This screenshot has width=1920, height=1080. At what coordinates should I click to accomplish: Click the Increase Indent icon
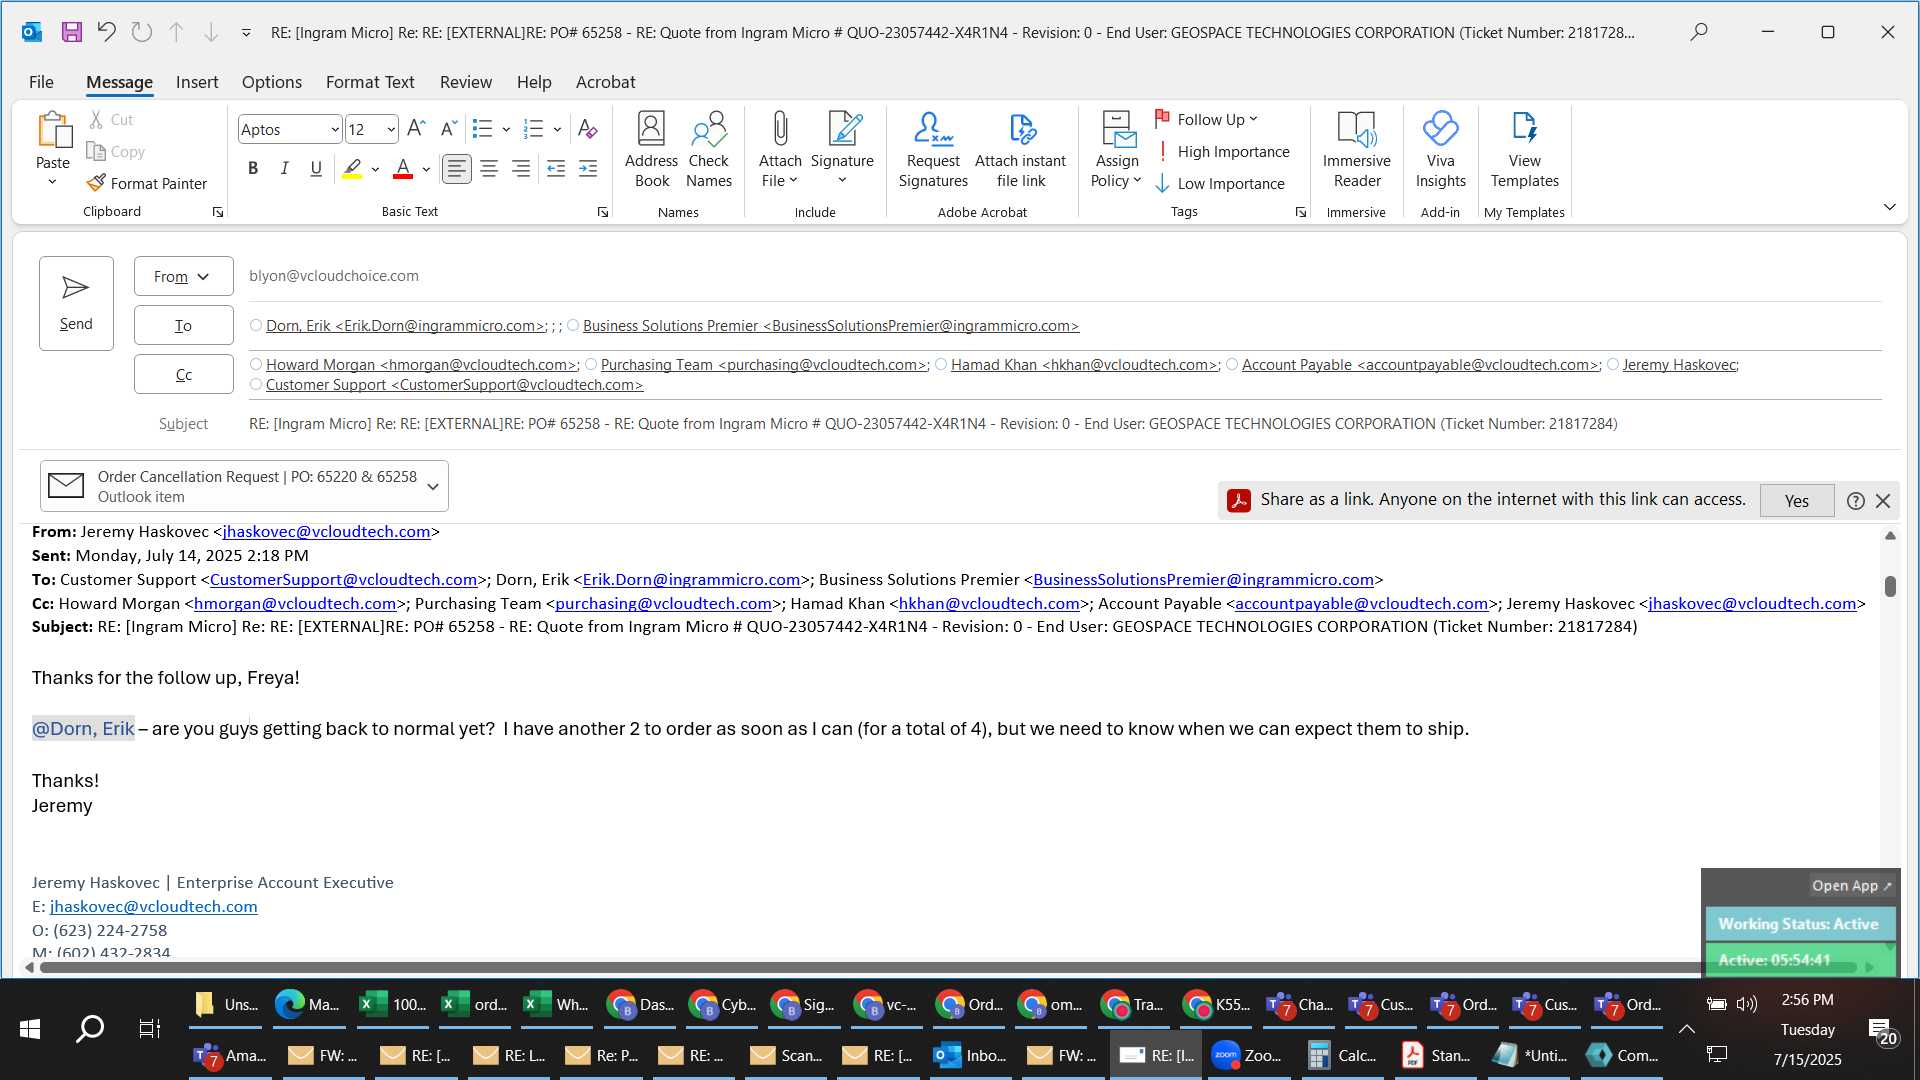tap(588, 168)
